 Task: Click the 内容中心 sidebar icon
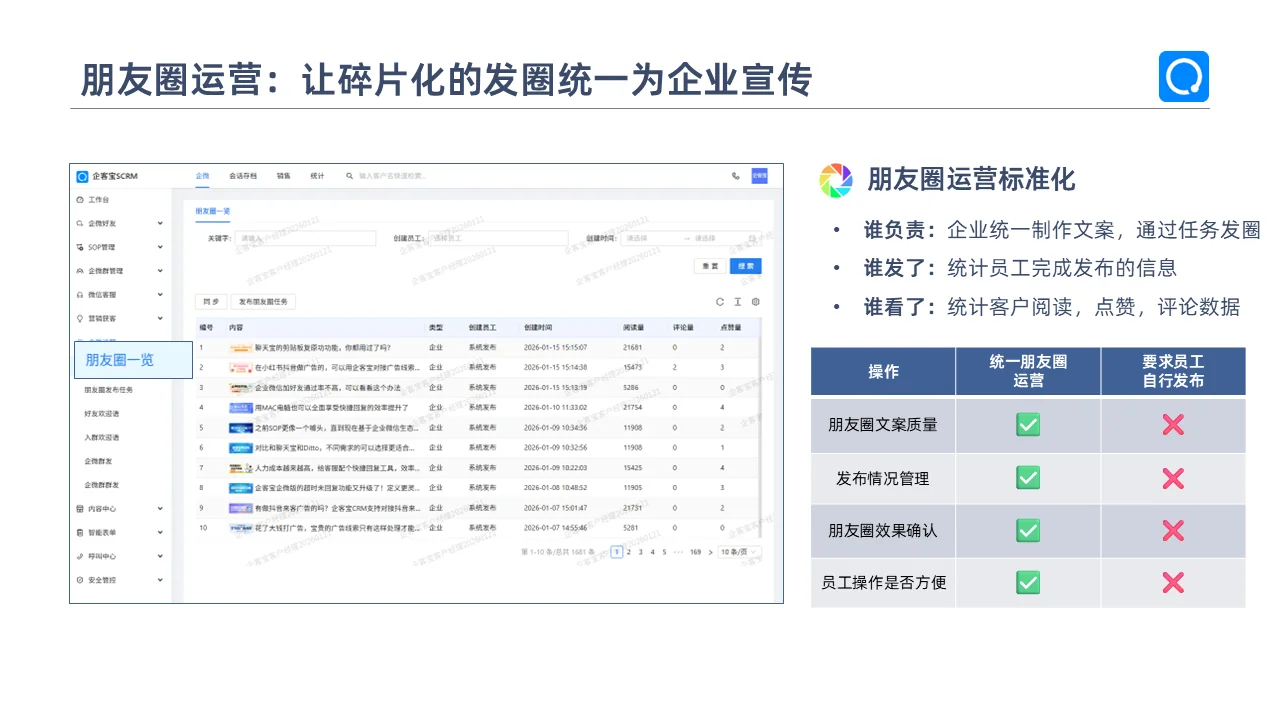coord(80,509)
